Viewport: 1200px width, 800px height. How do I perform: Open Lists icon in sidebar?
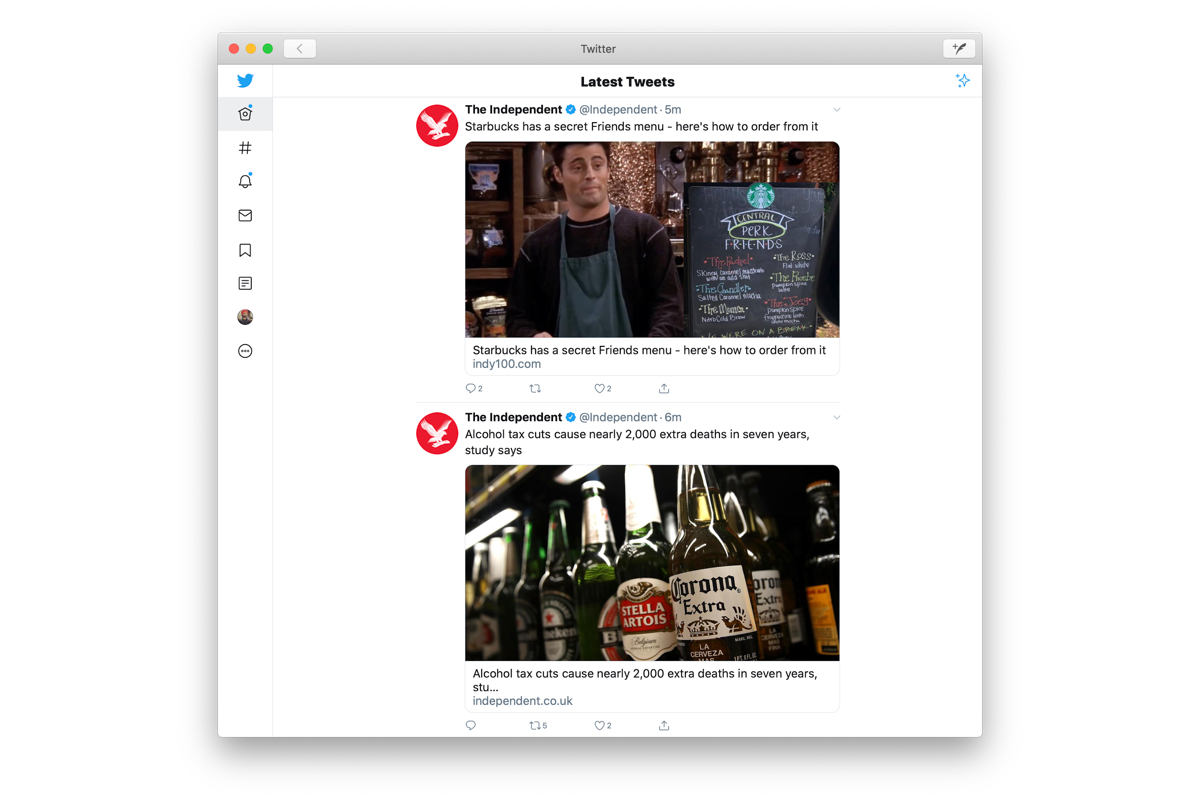coord(245,283)
